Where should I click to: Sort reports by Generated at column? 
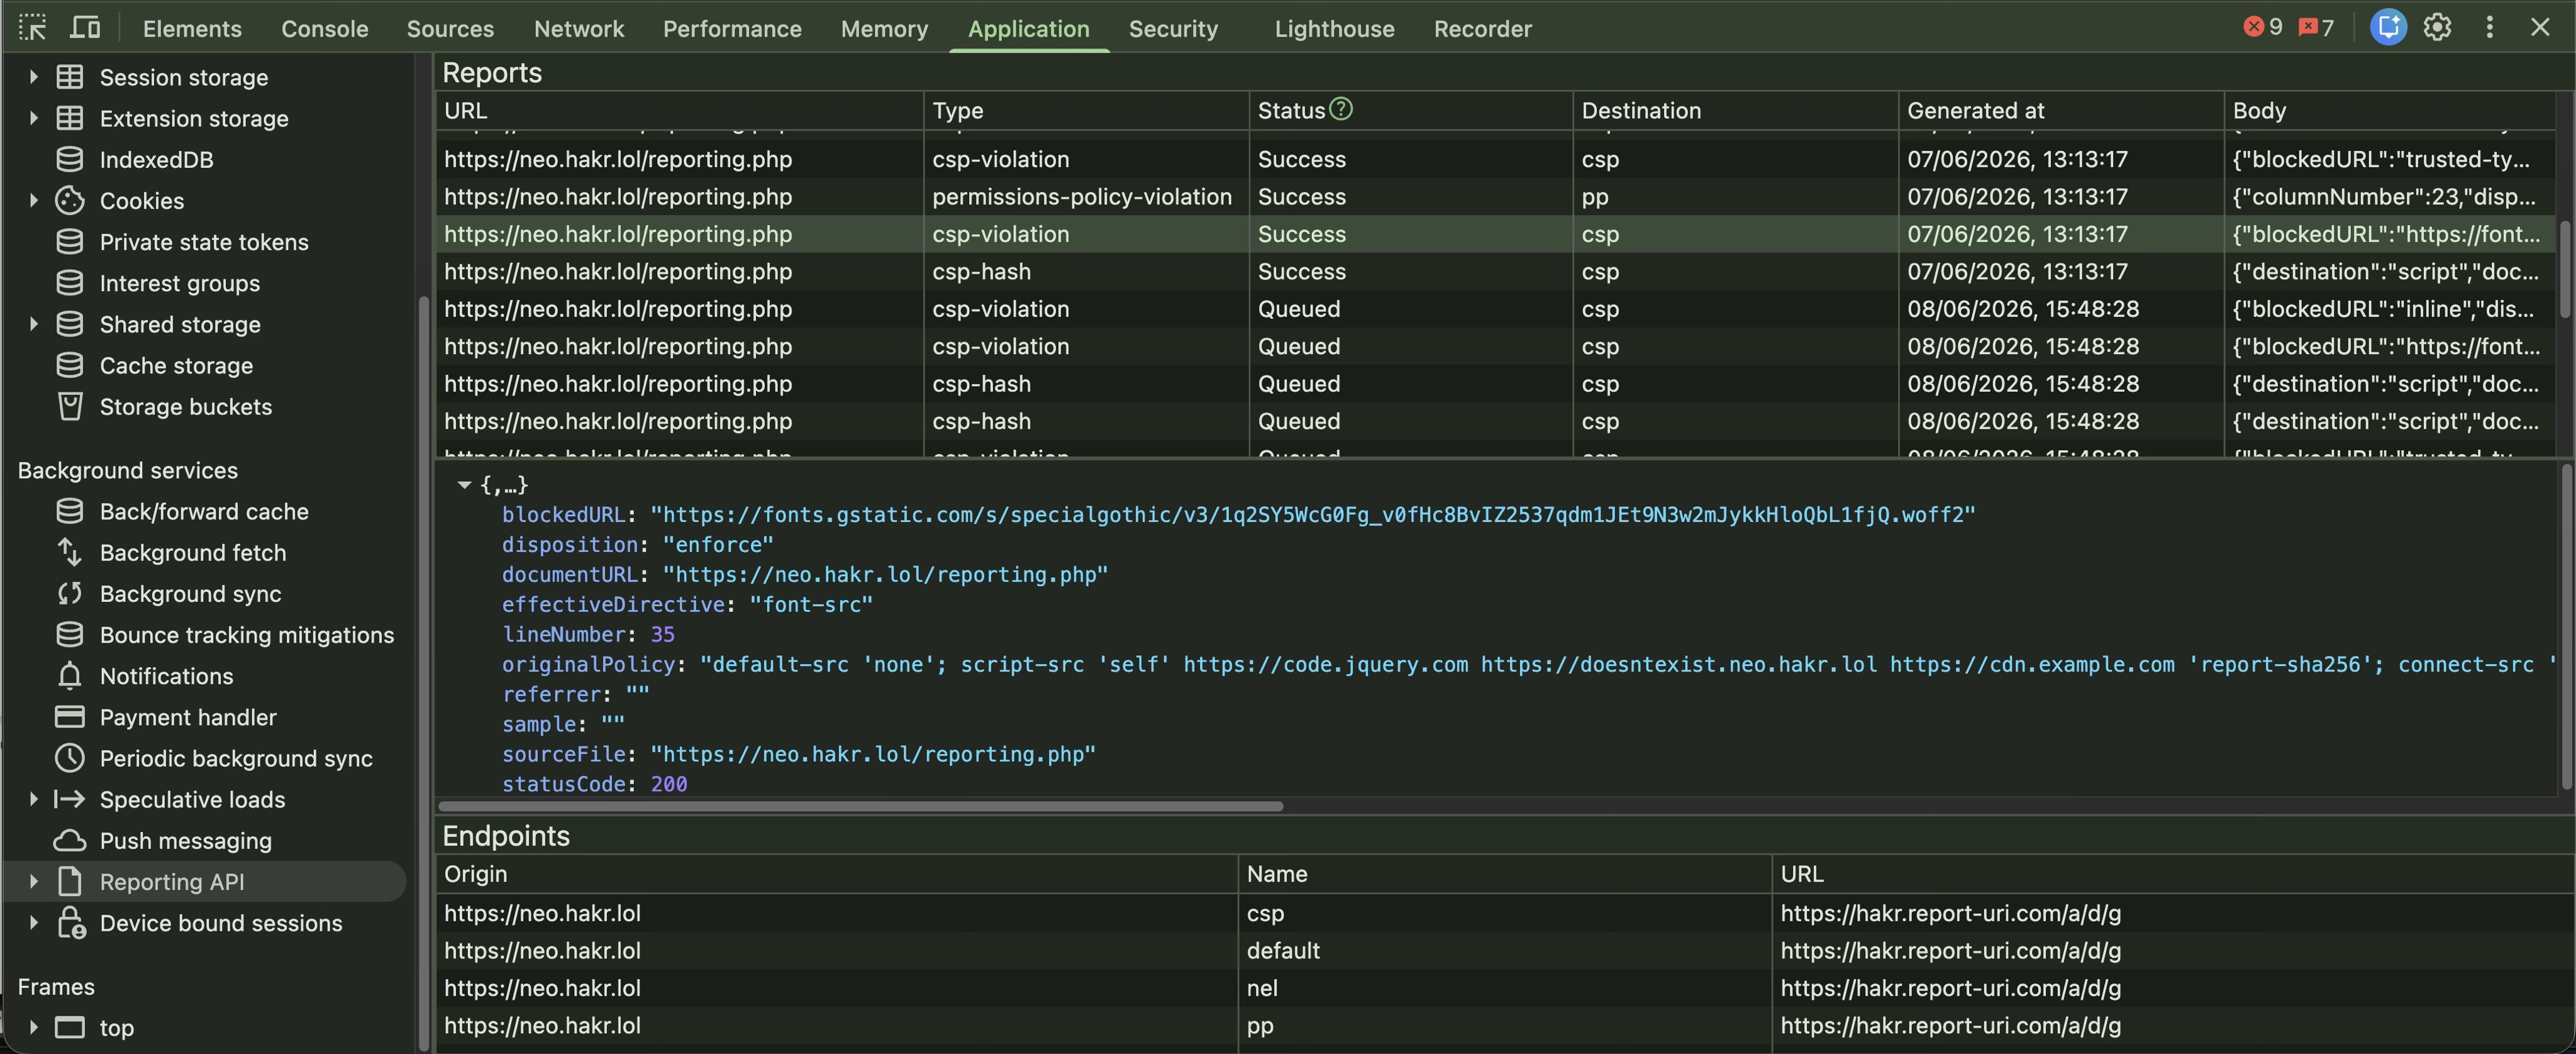tap(2060, 111)
